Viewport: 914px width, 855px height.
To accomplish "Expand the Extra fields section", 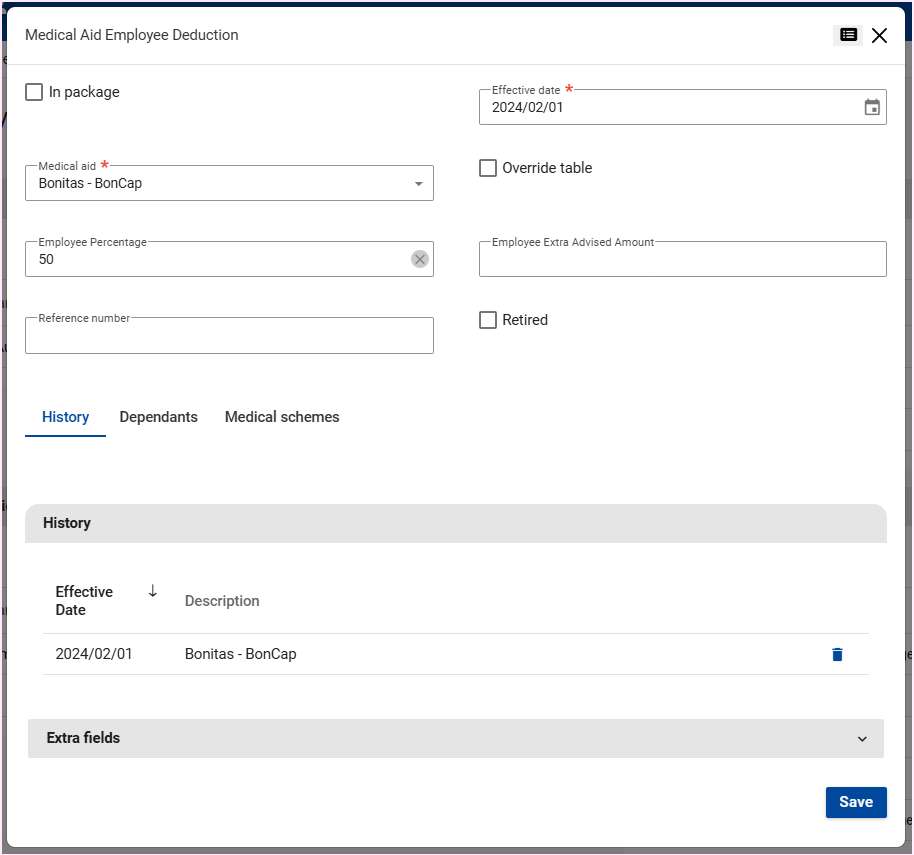I will [456, 739].
